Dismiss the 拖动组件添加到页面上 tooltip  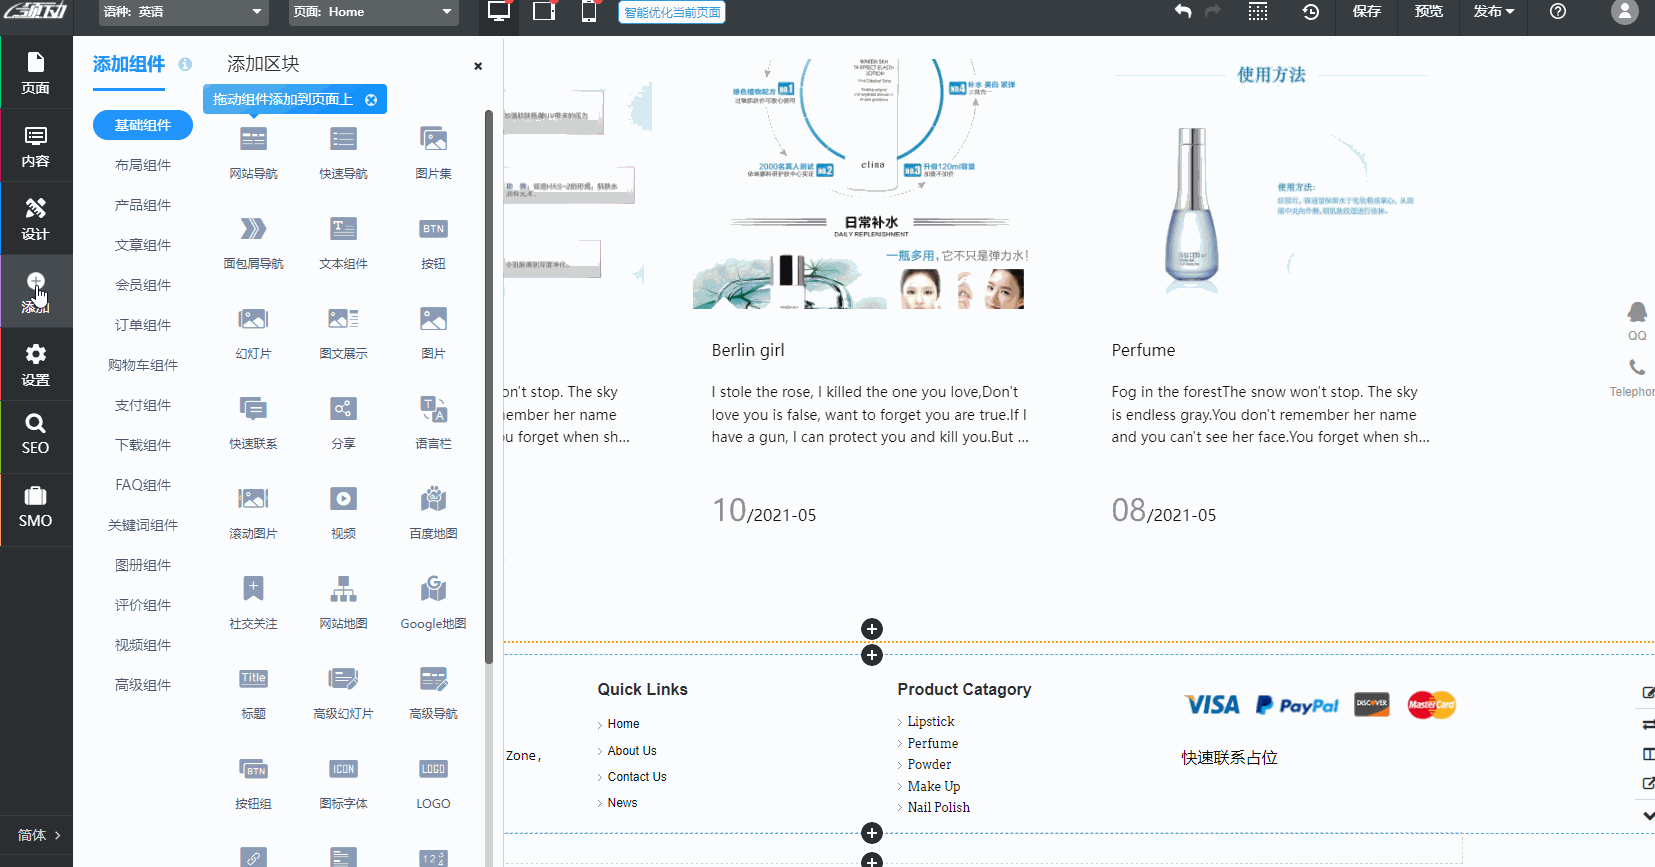coord(371,100)
